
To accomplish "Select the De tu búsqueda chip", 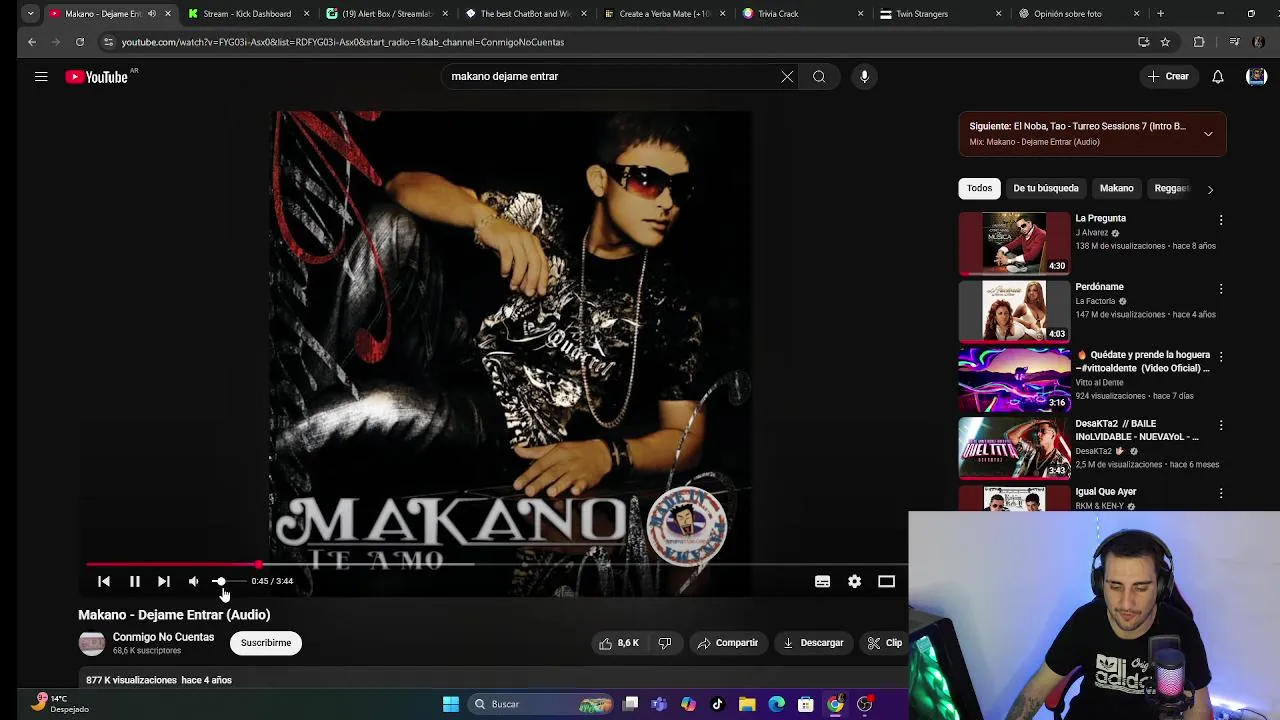I will (x=1046, y=188).
